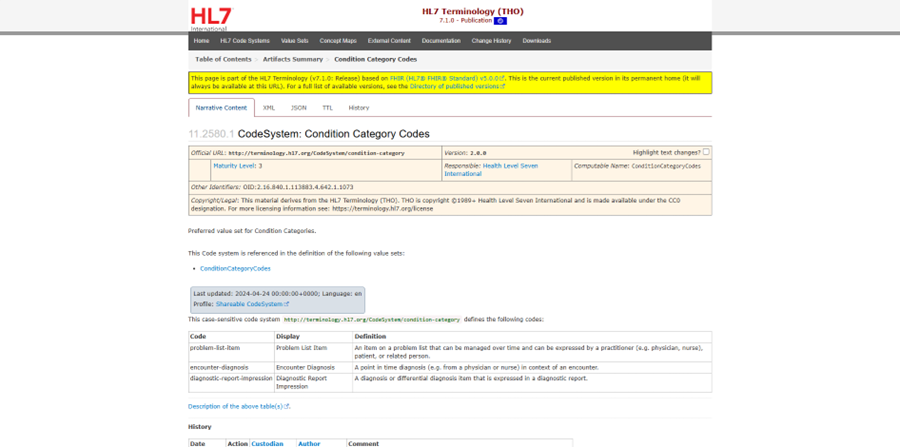Open the ConditionCategoryCodes value set link

tap(235, 269)
